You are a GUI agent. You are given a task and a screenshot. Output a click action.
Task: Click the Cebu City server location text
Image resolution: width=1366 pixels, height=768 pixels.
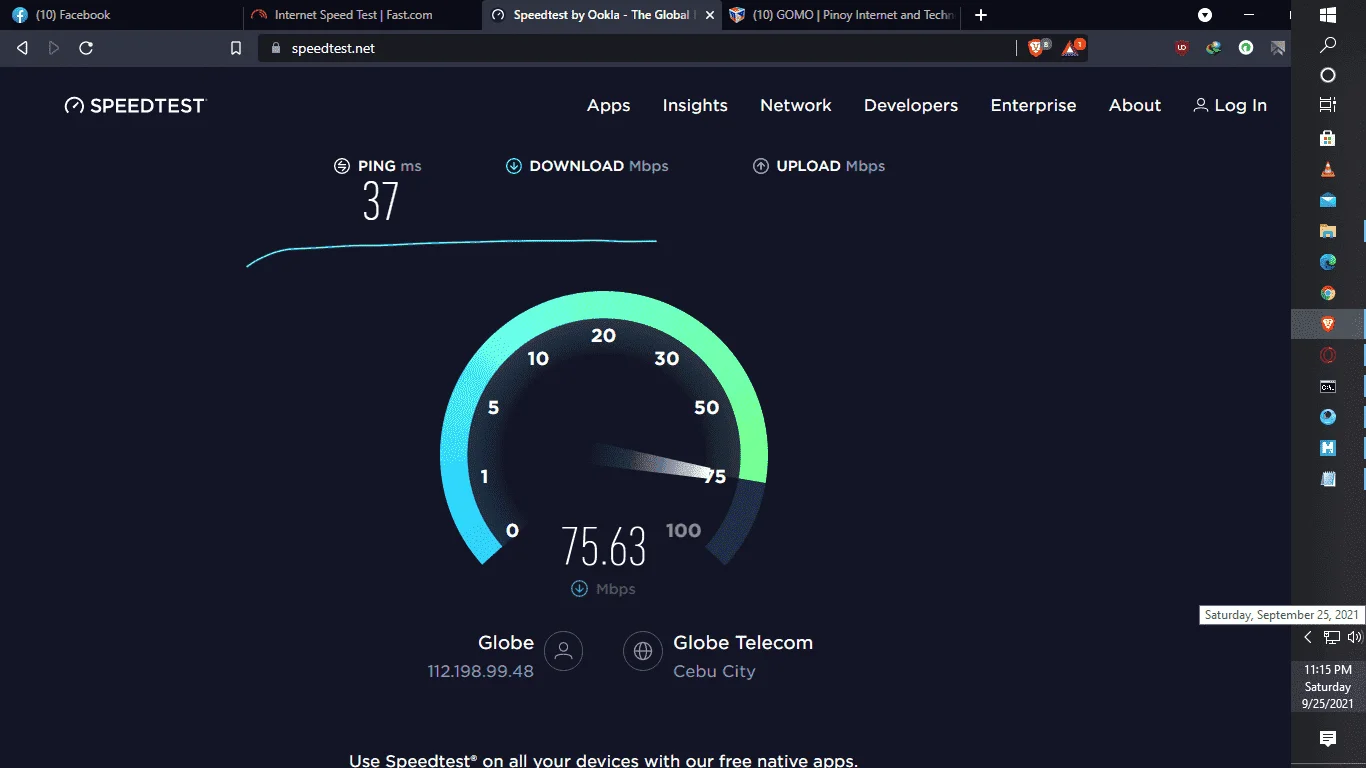714,671
